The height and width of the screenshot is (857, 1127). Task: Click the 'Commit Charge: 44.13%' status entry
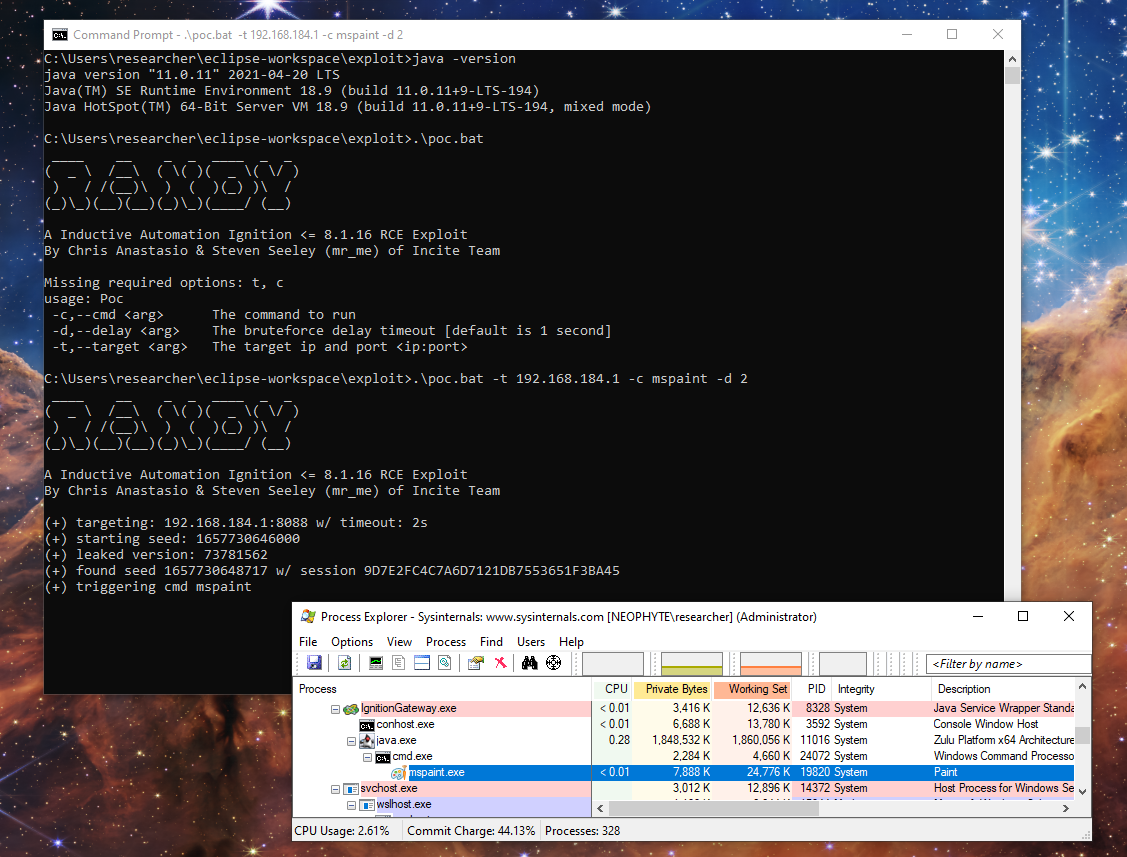click(x=471, y=830)
